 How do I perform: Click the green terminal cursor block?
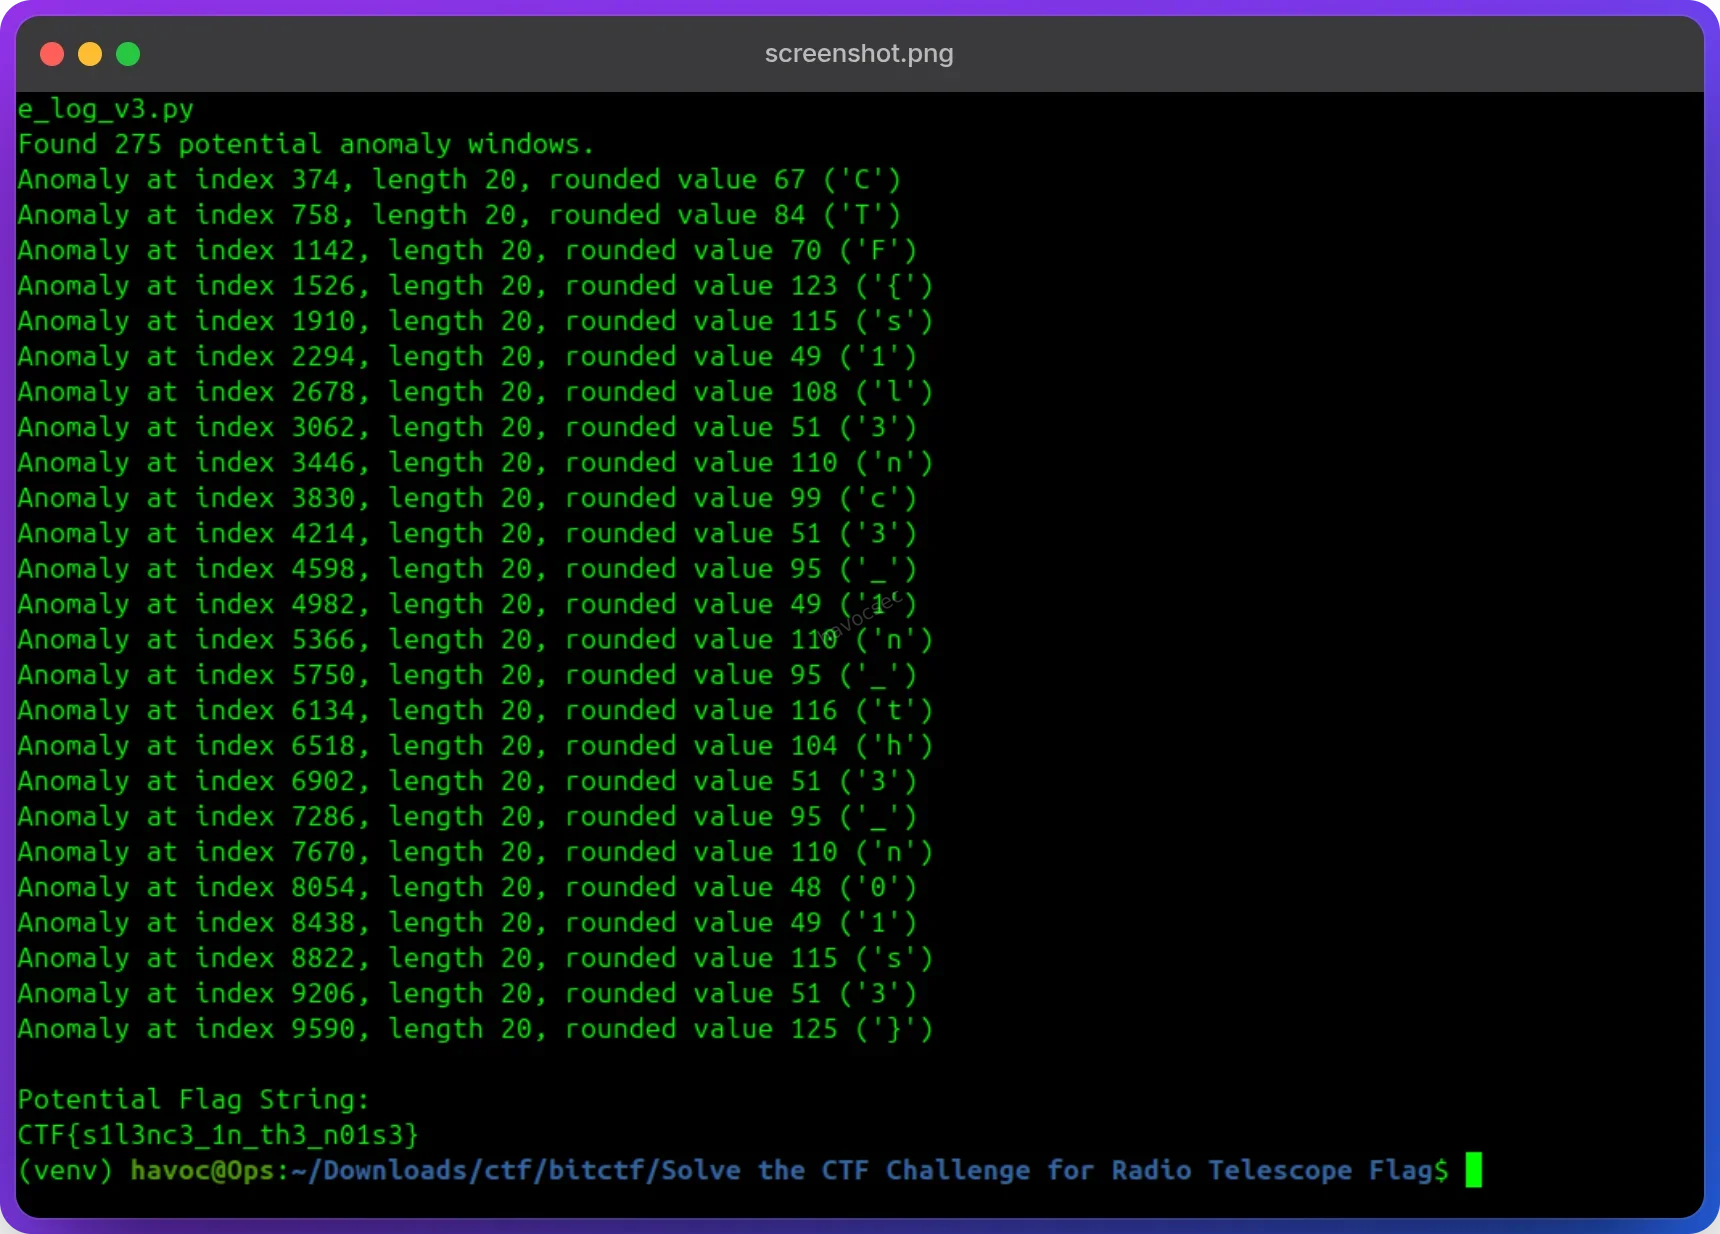point(1473,1170)
